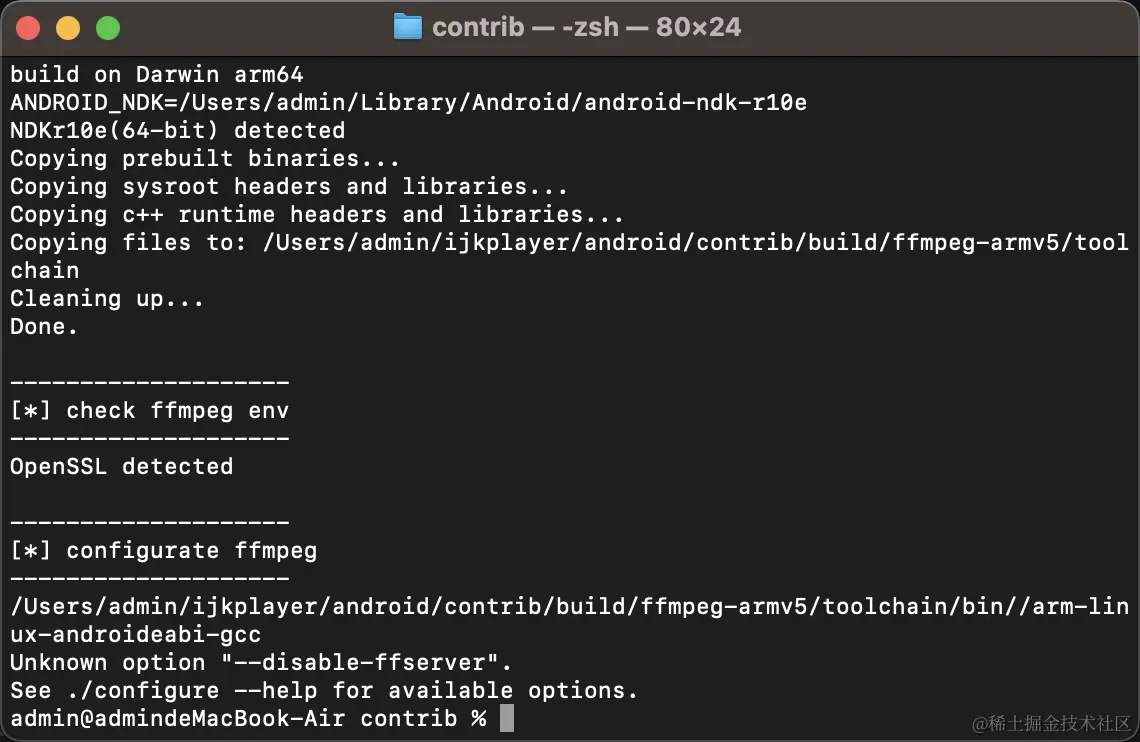Click the '[*] check ffmpeg env' heading
1140x742 pixels.
pyautogui.click(x=150, y=410)
